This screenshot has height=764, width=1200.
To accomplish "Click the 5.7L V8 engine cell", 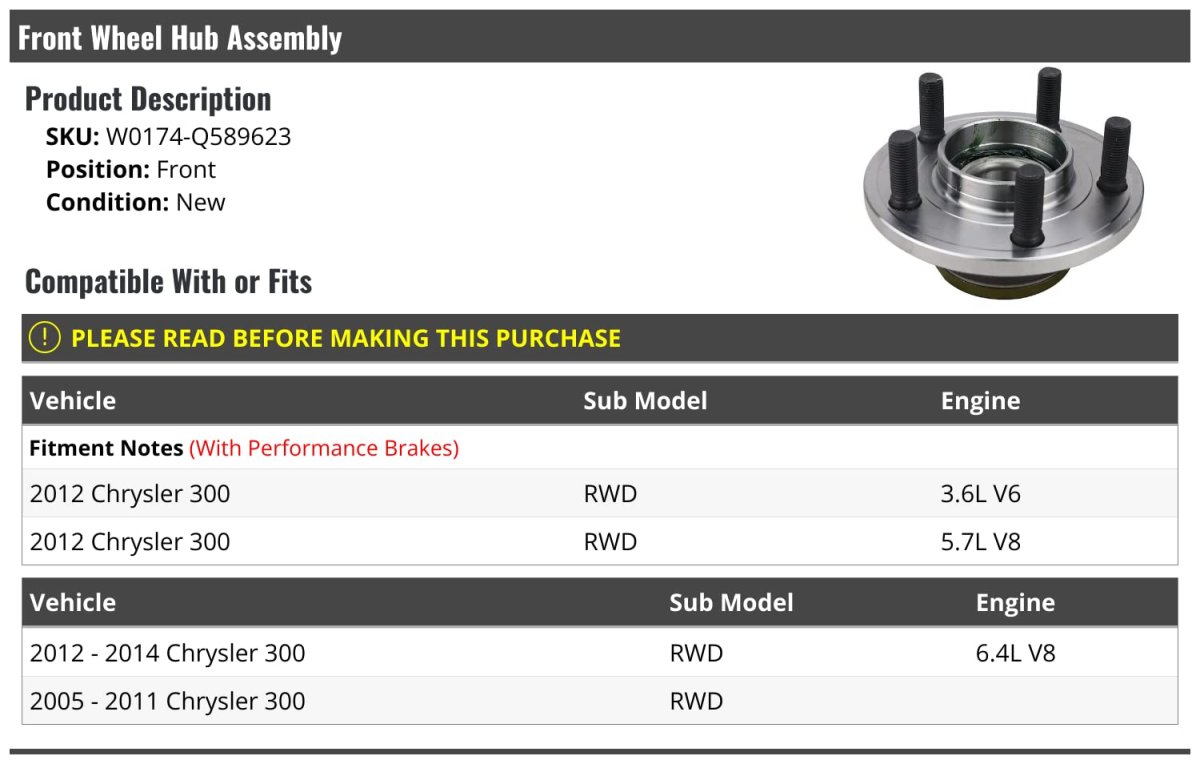I will coord(980,541).
